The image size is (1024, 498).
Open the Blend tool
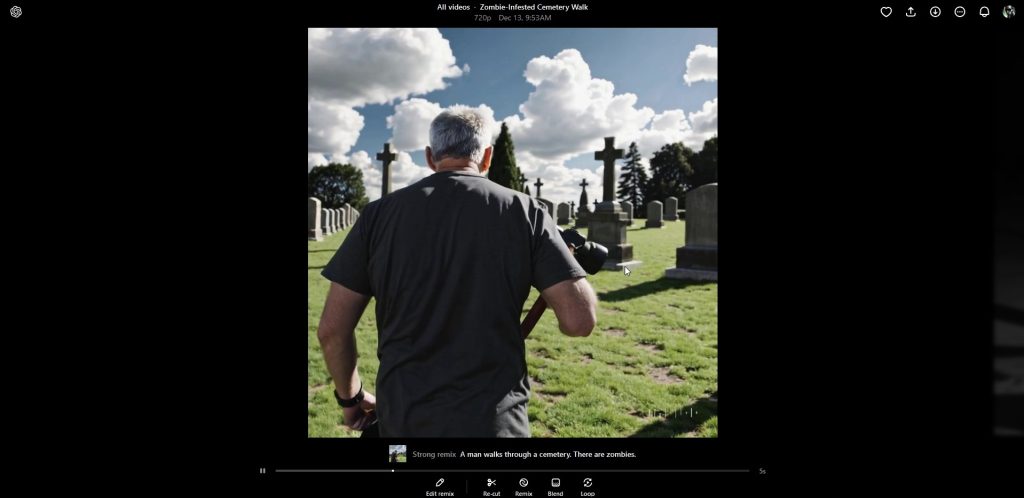click(555, 486)
